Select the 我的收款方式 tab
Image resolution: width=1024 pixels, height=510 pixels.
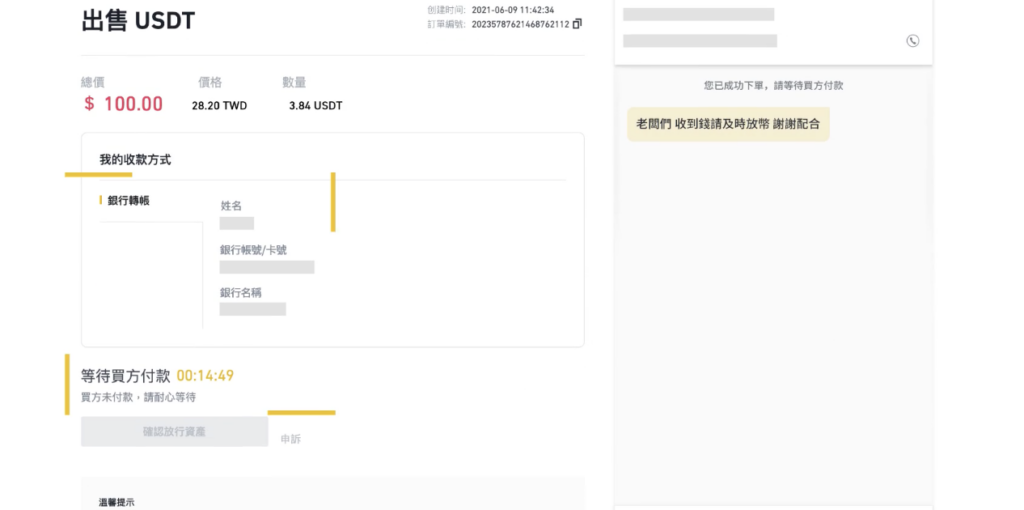click(x=135, y=159)
